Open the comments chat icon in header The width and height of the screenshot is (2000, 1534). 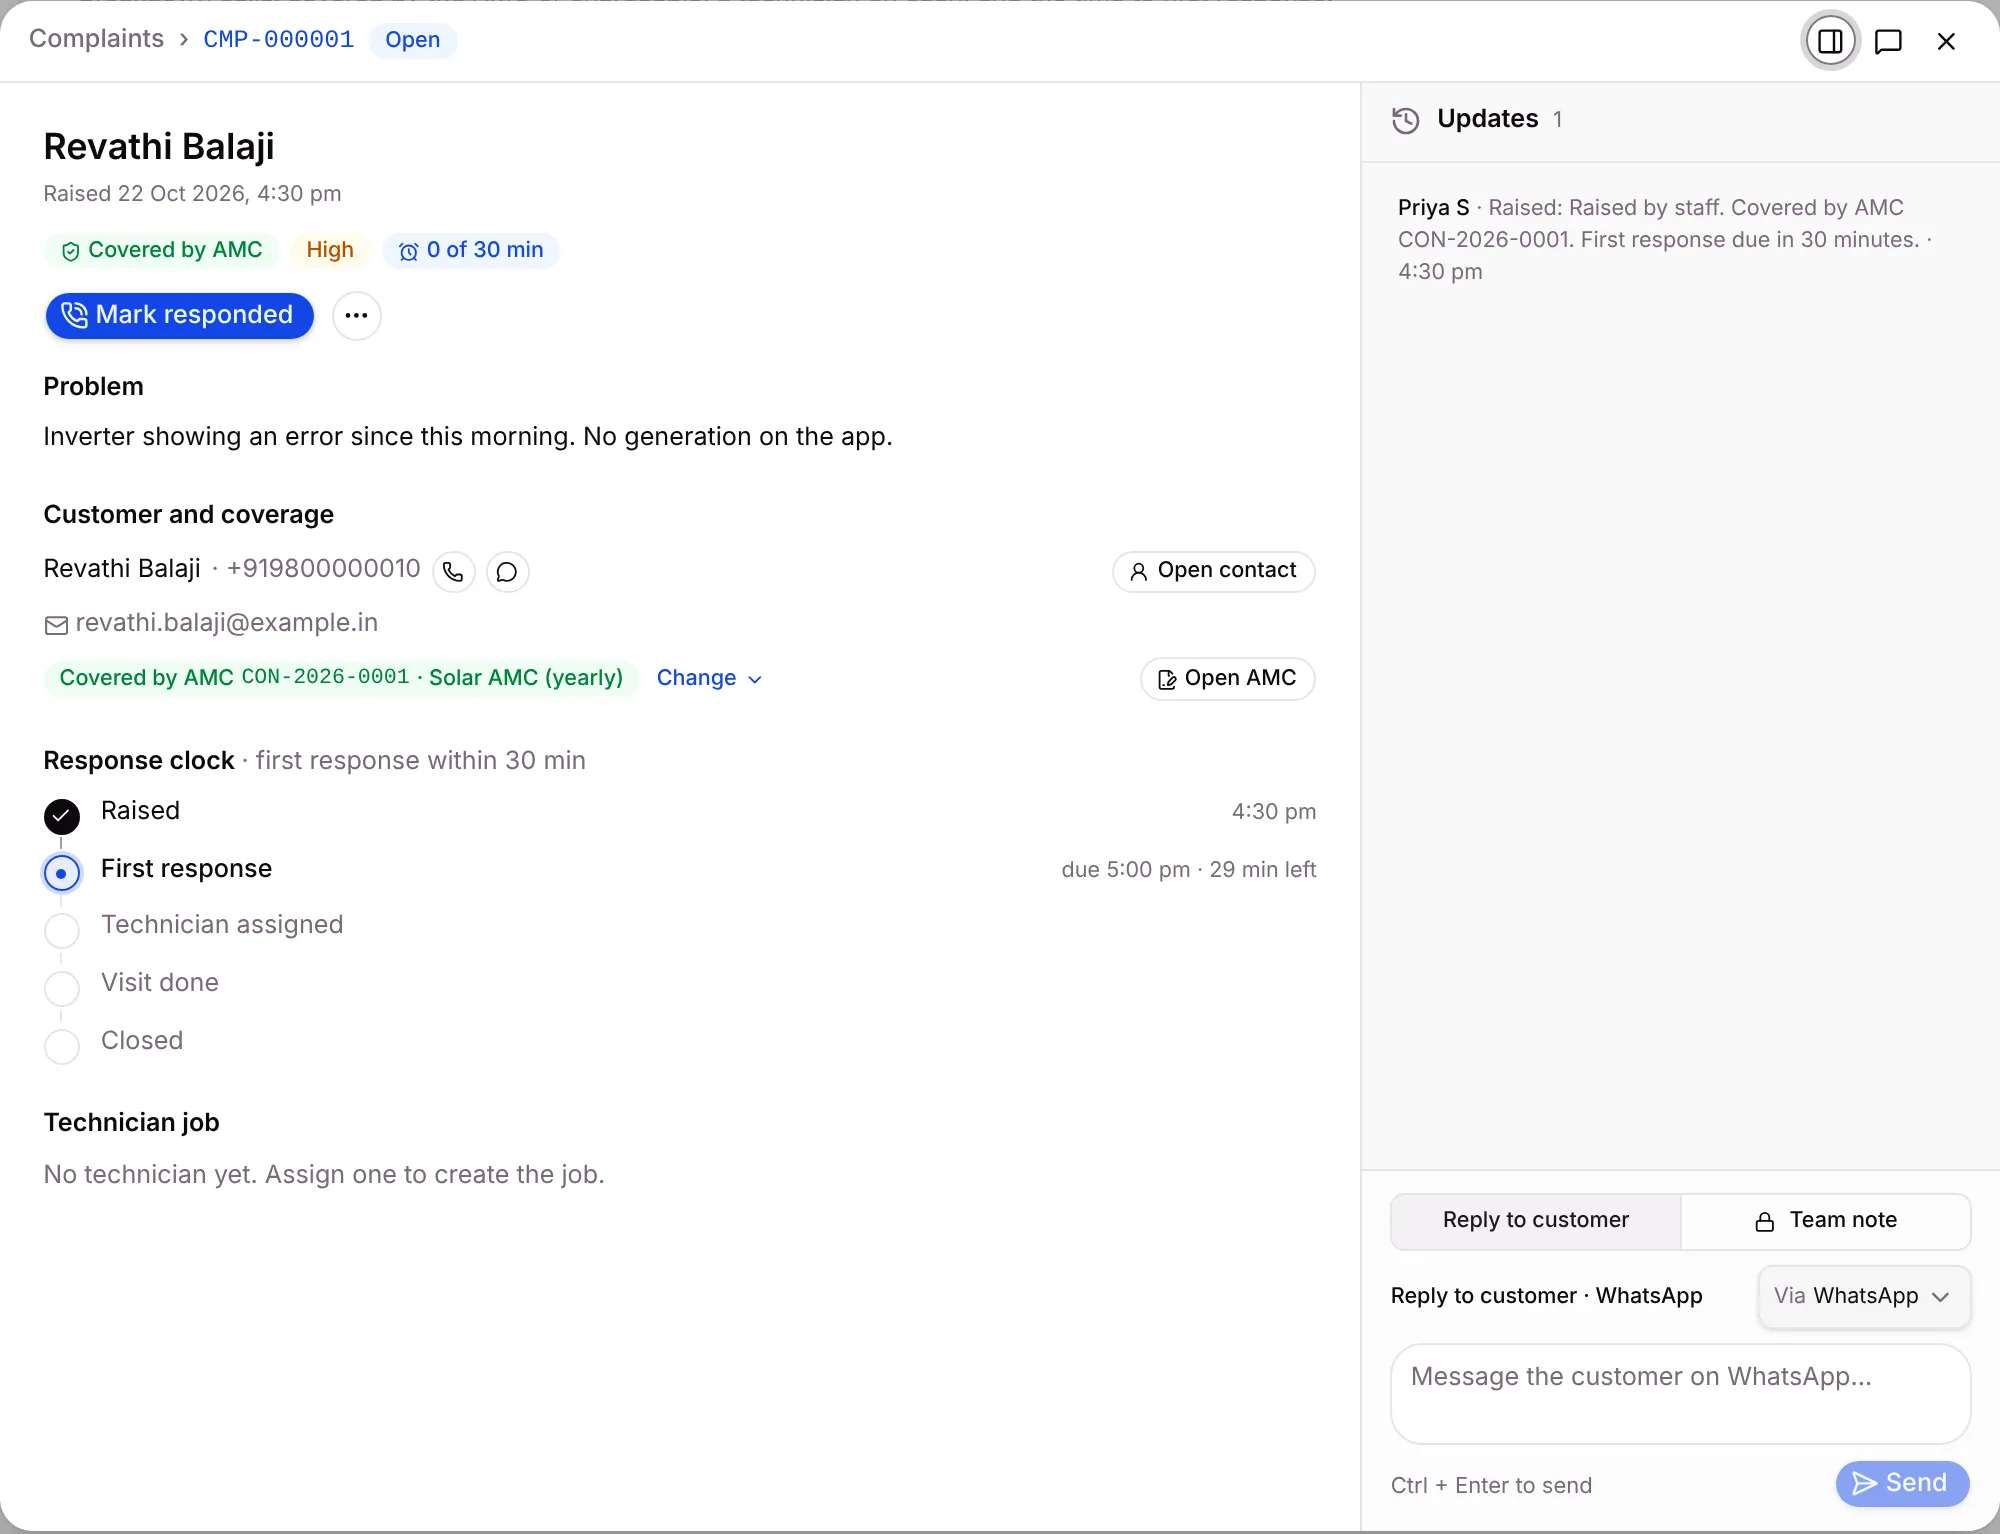(x=1888, y=41)
